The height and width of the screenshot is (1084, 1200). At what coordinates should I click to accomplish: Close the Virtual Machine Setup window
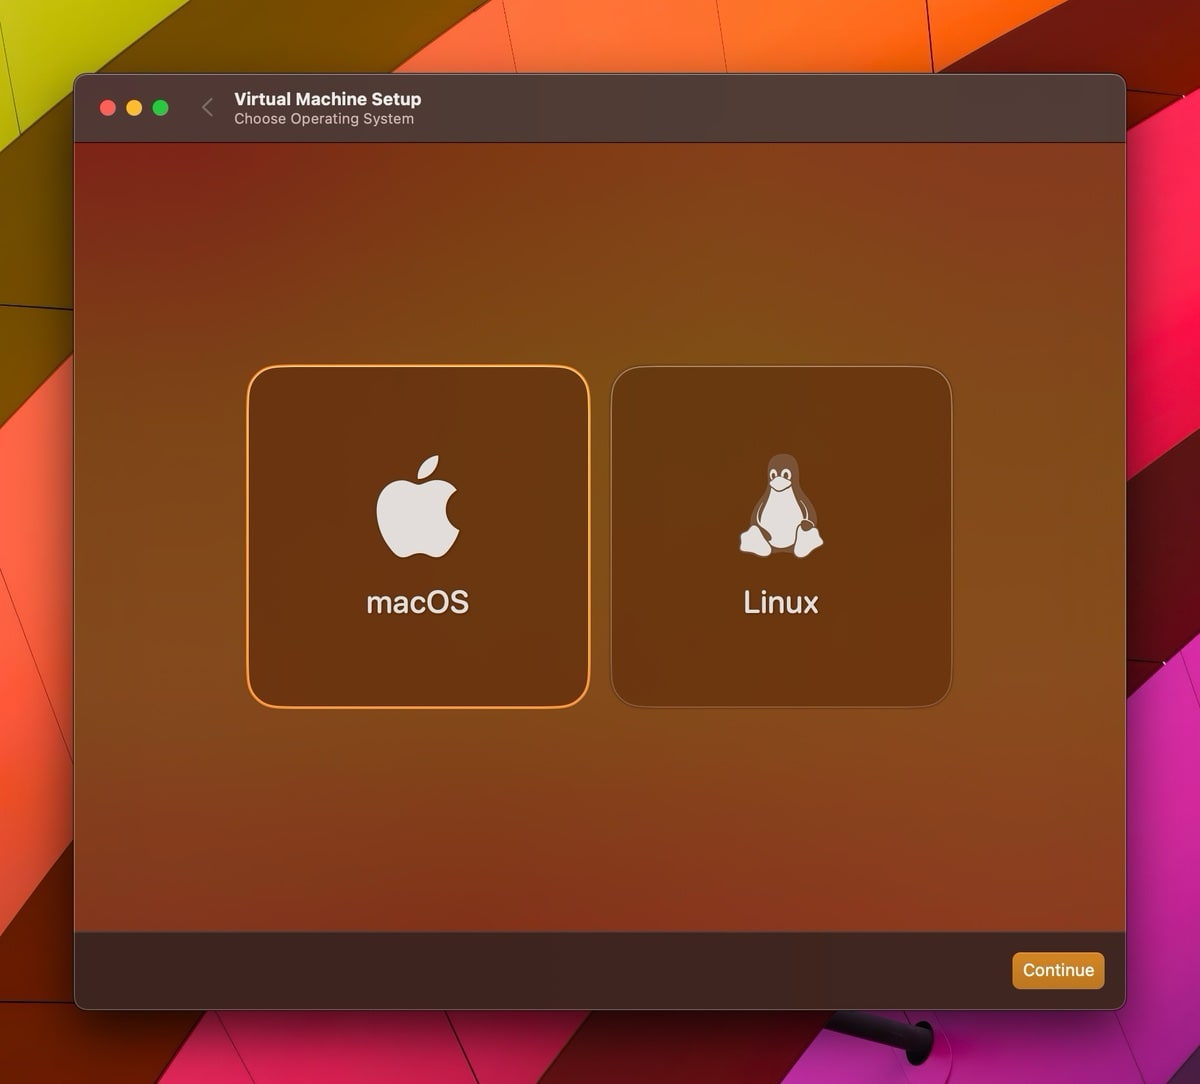click(x=108, y=107)
